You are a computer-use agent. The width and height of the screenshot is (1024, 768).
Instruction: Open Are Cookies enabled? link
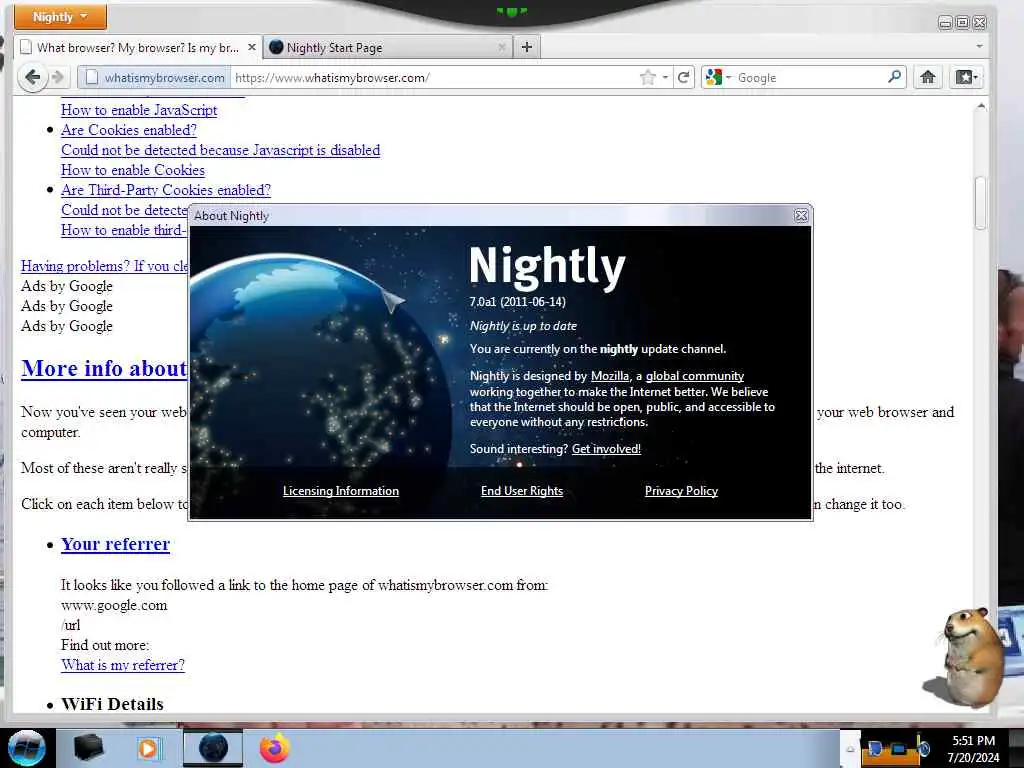pos(129,130)
